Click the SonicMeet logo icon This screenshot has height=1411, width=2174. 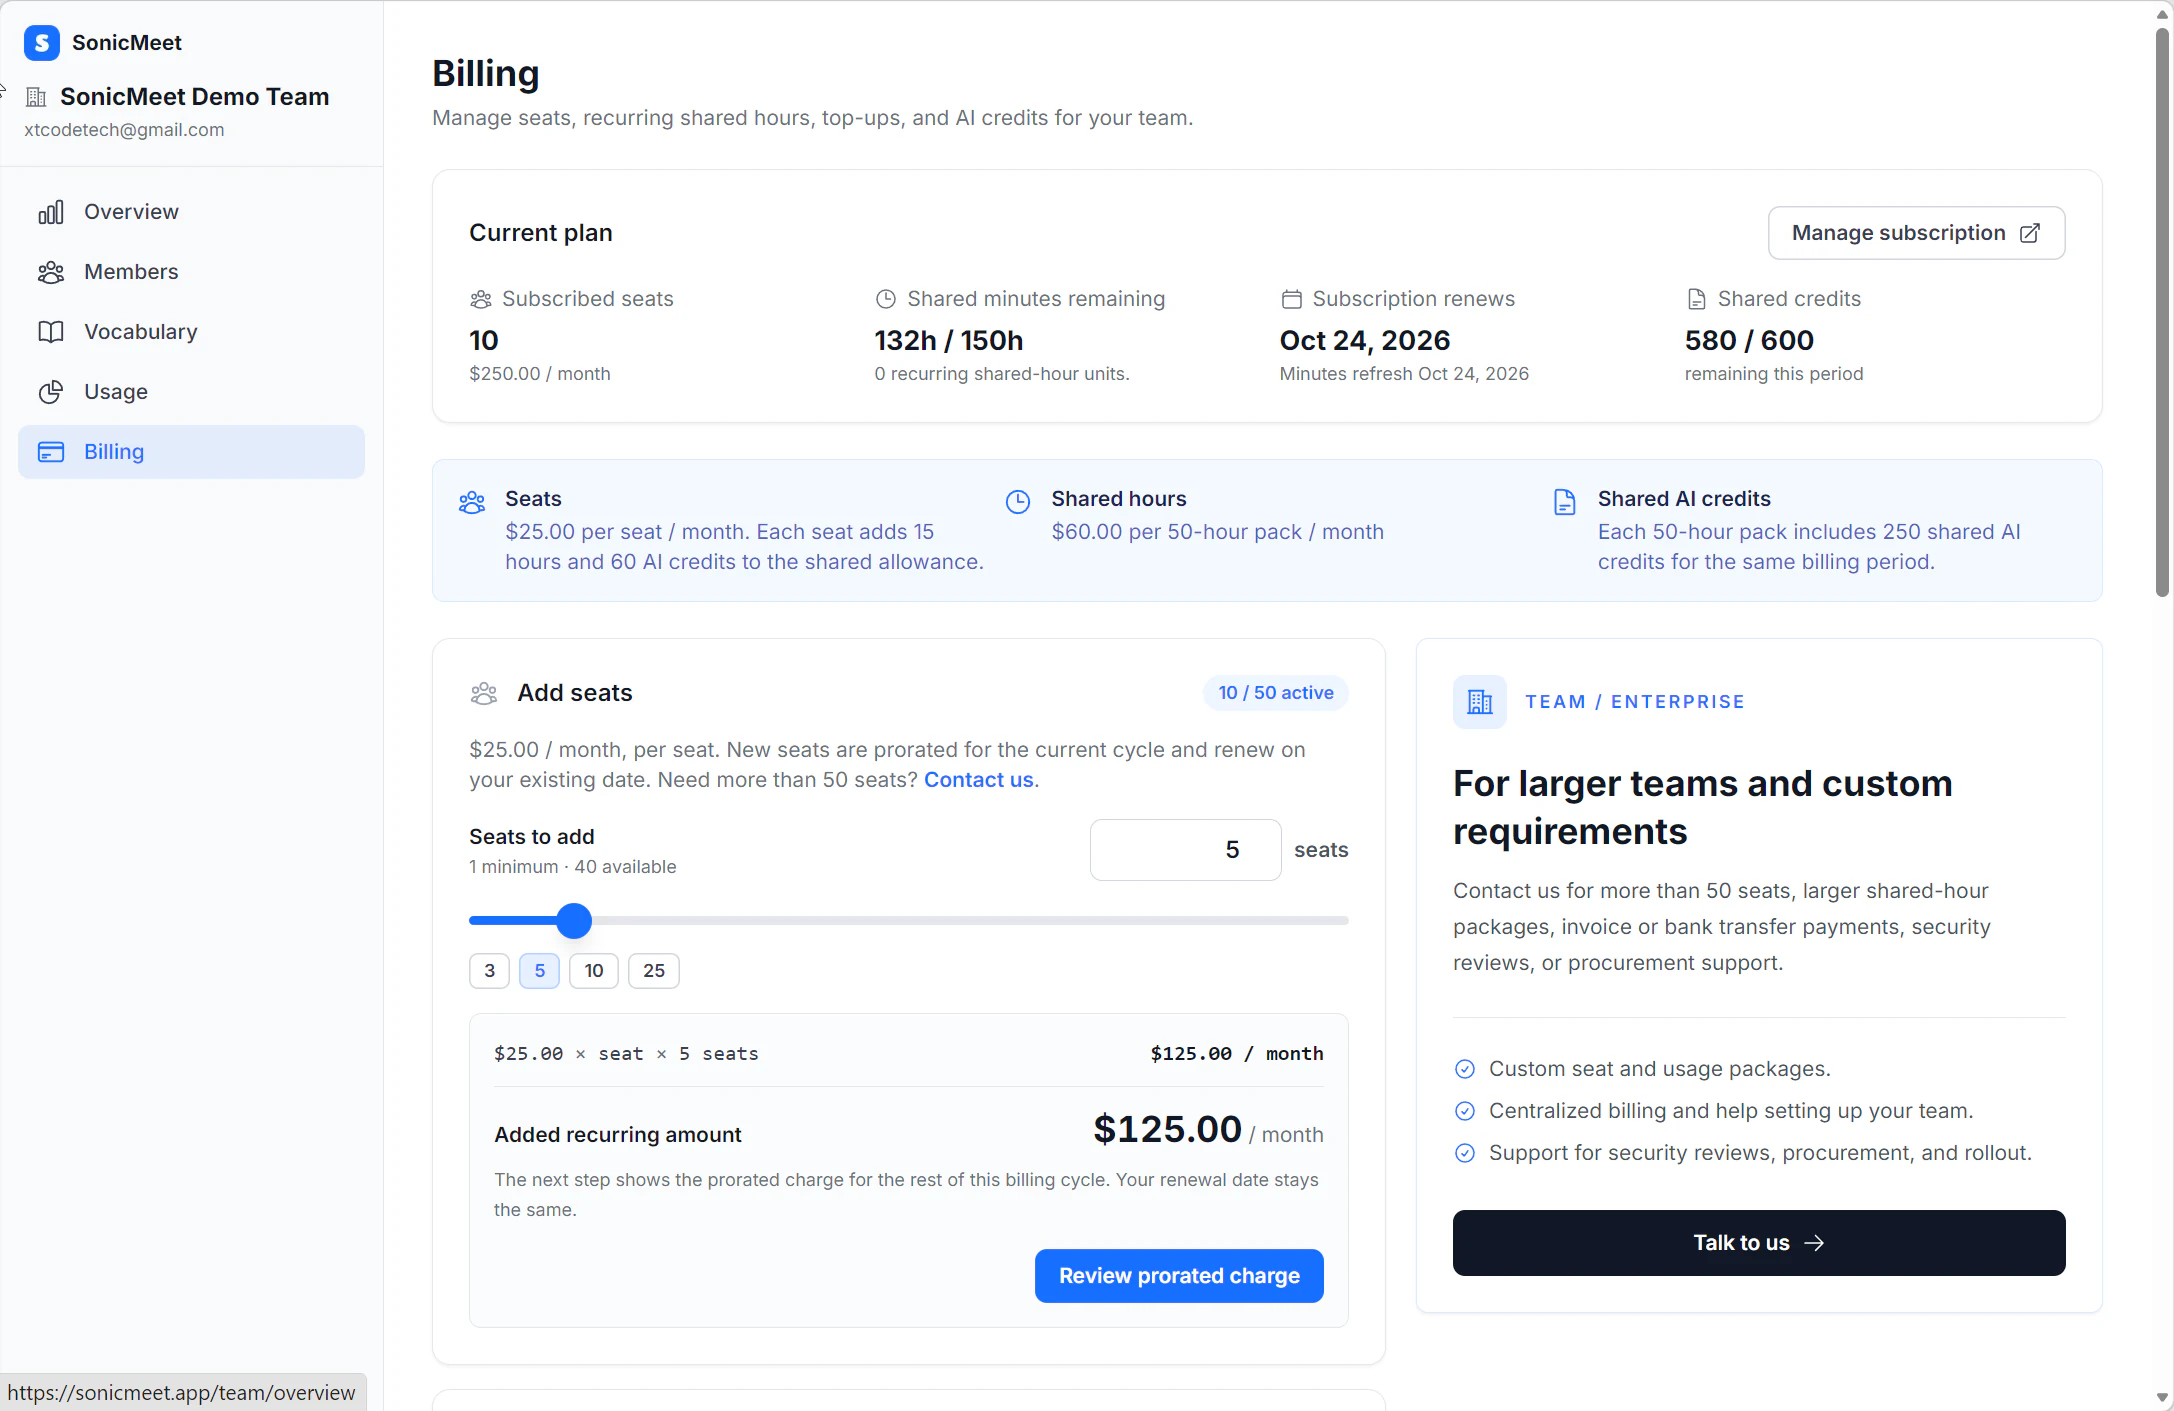[42, 43]
